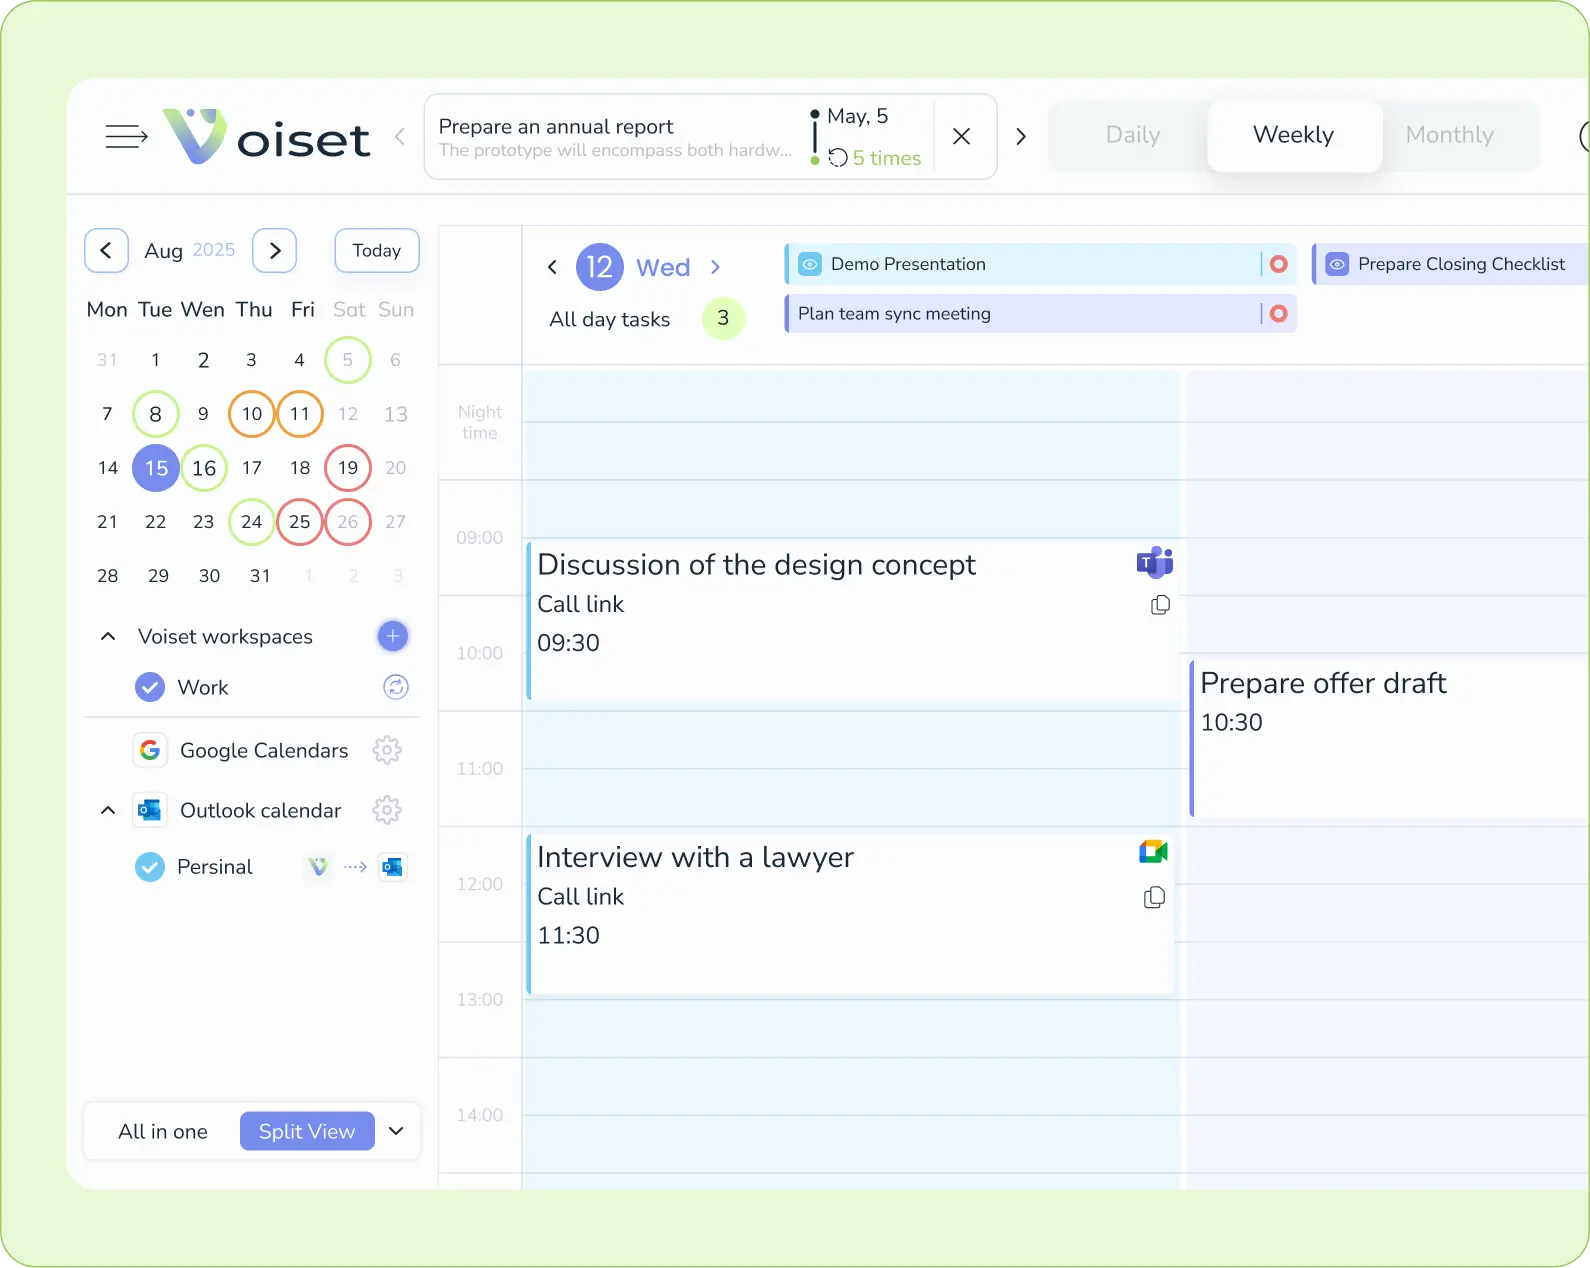
Task: Collapse the Voiset workspaces section
Action: pyautogui.click(x=108, y=637)
